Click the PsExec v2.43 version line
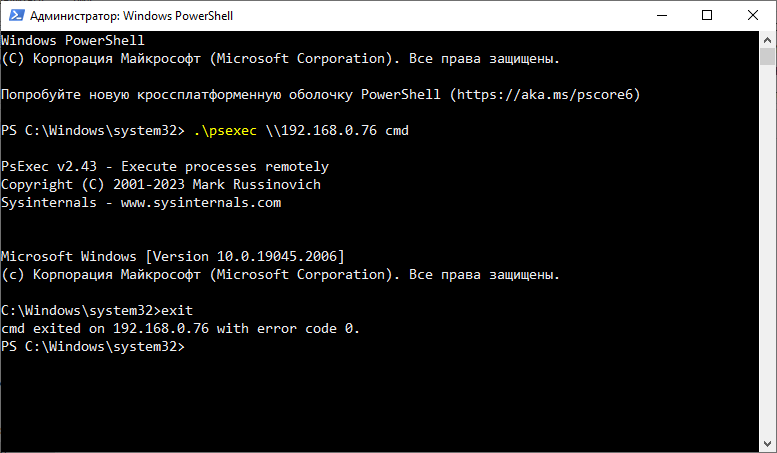The width and height of the screenshot is (777, 453). [x=165, y=167]
